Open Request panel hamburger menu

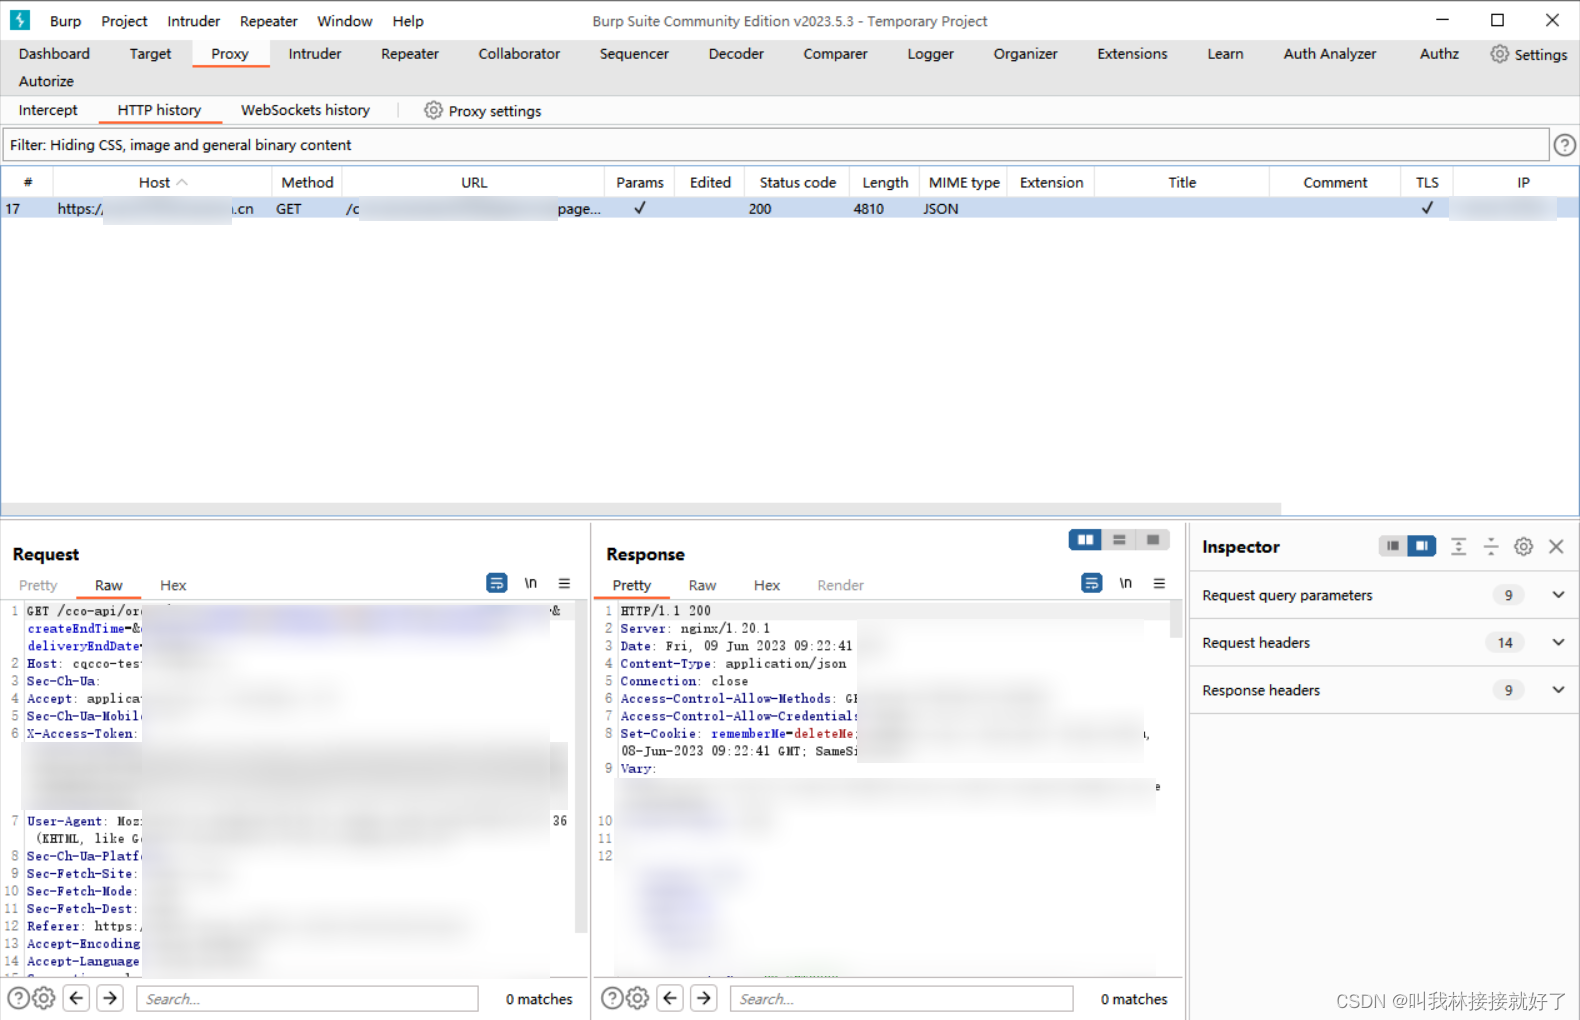(565, 583)
